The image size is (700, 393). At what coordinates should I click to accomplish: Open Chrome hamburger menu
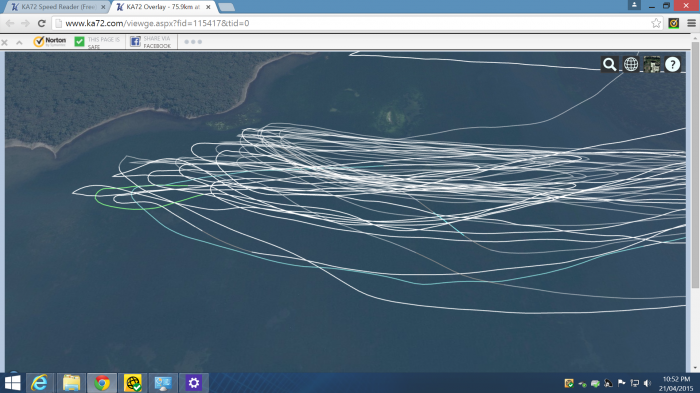(691, 23)
